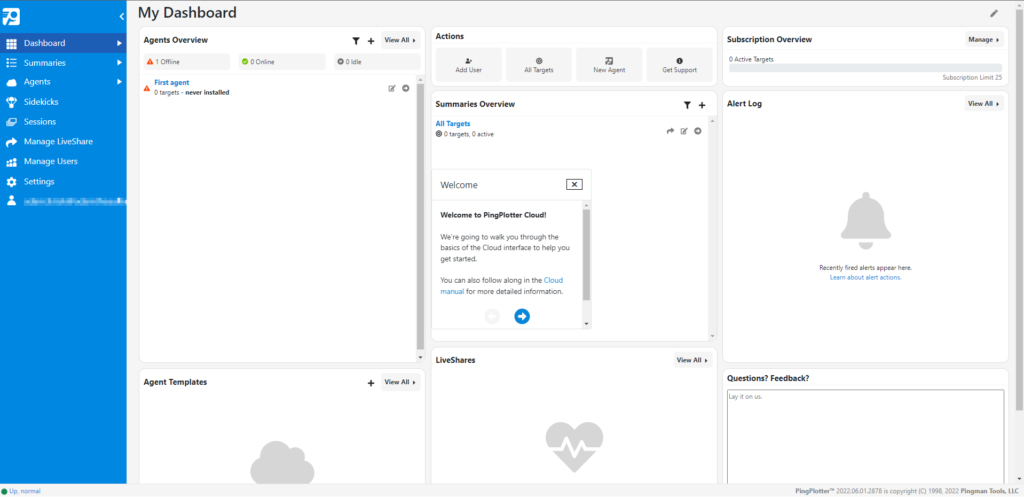This screenshot has height=497, width=1024.
Task: Open View All in Alert Log
Action: pos(984,103)
